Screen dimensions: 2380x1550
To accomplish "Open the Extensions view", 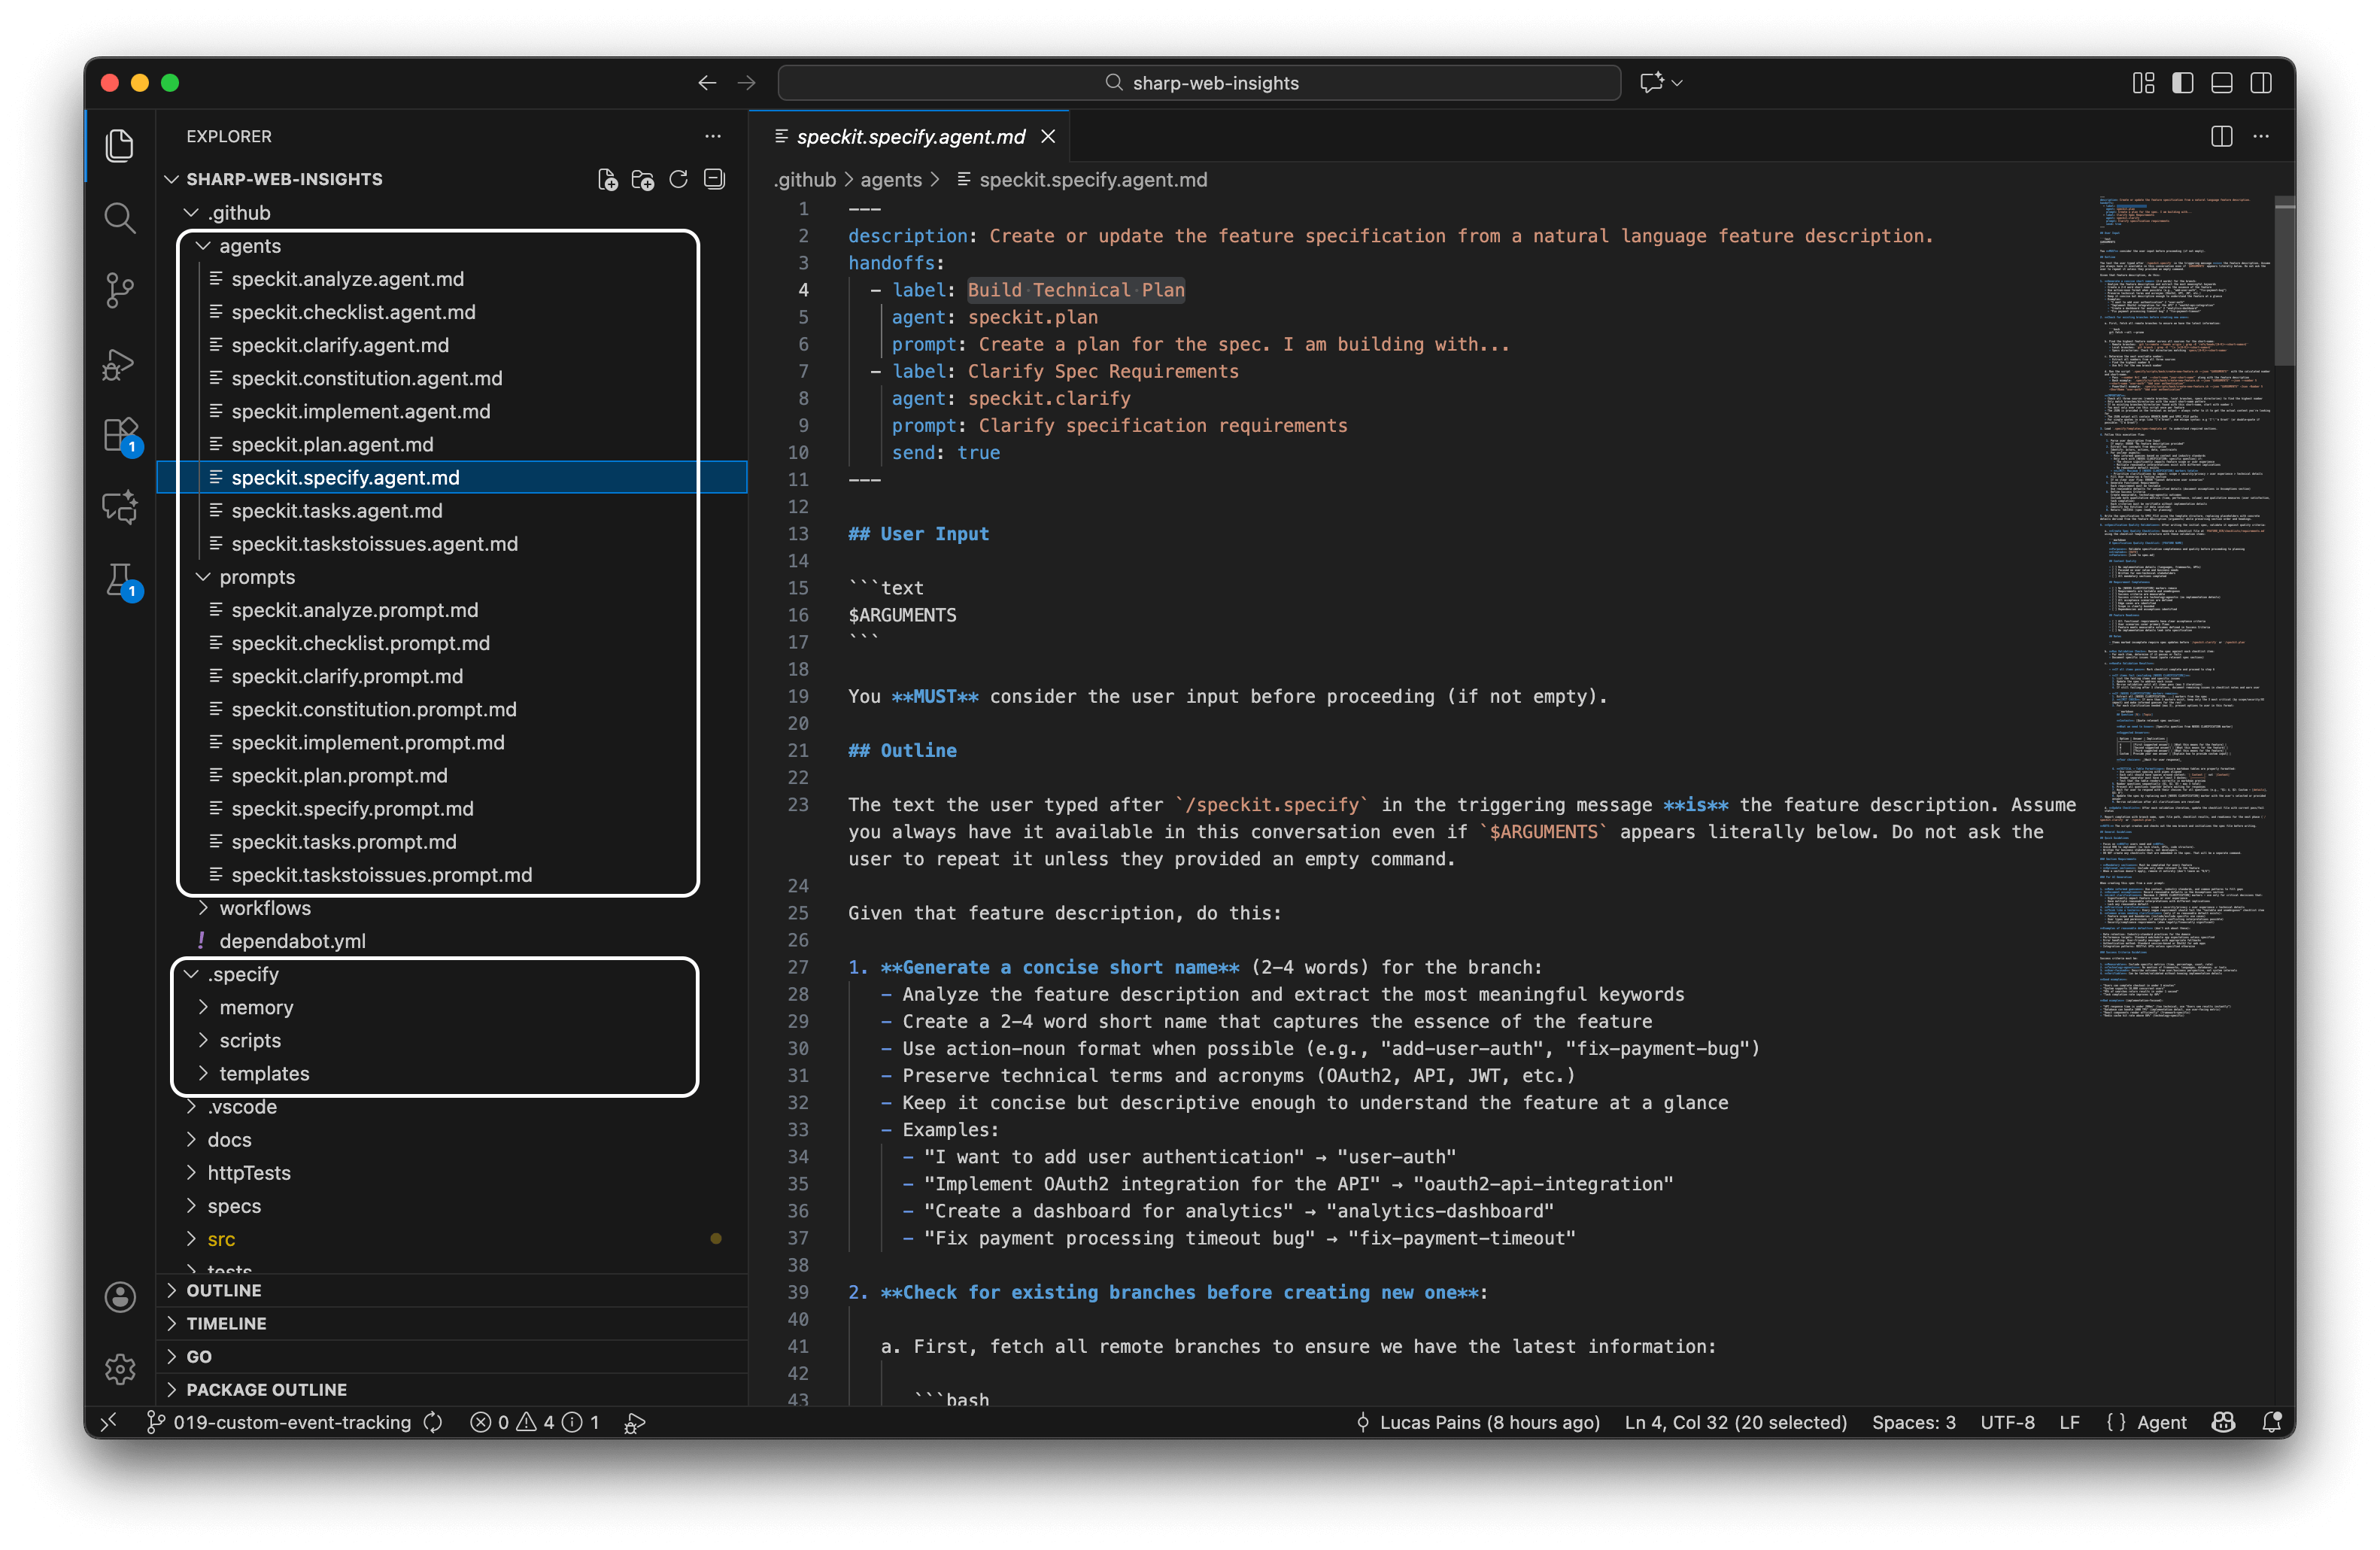I will click(x=119, y=434).
